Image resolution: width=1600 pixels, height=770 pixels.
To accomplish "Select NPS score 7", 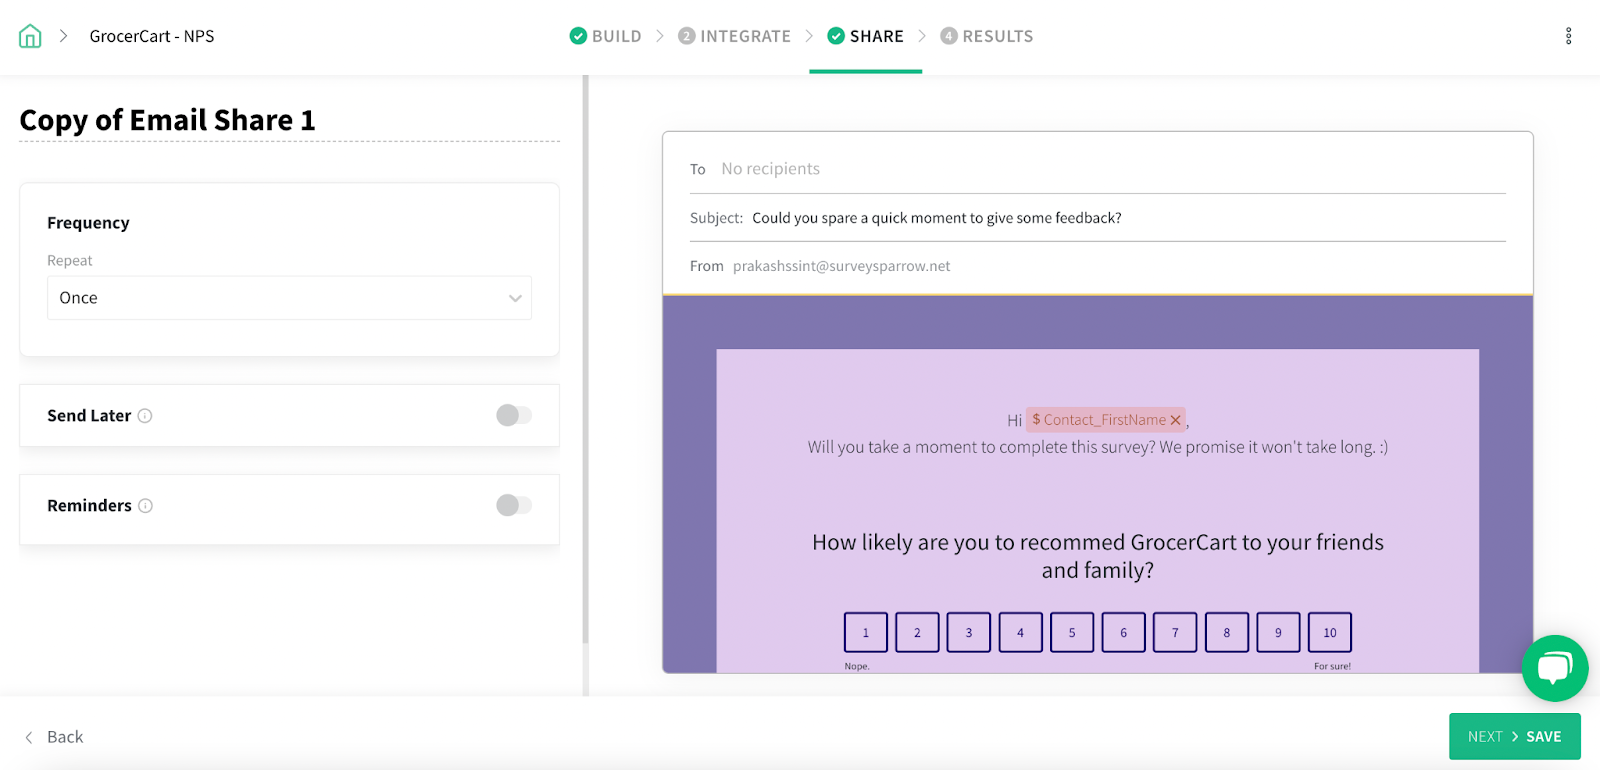I will [x=1175, y=632].
